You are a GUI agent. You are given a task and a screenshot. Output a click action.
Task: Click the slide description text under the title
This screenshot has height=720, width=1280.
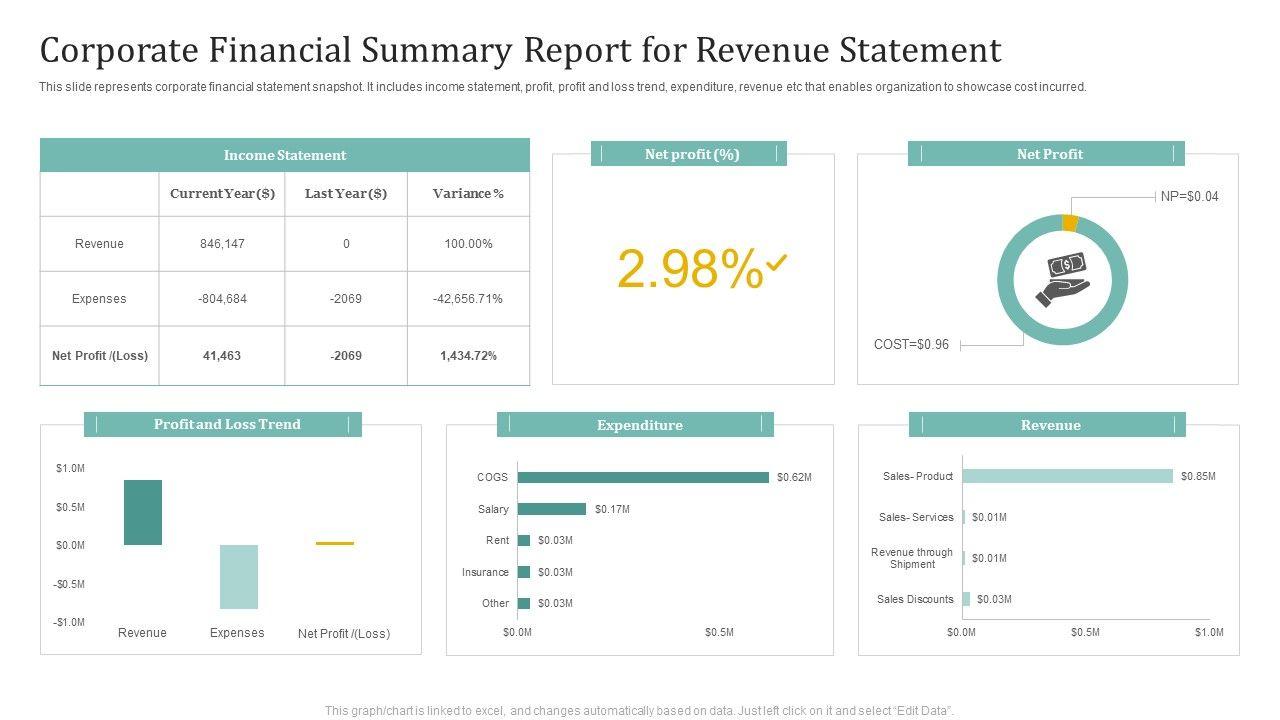pos(563,87)
